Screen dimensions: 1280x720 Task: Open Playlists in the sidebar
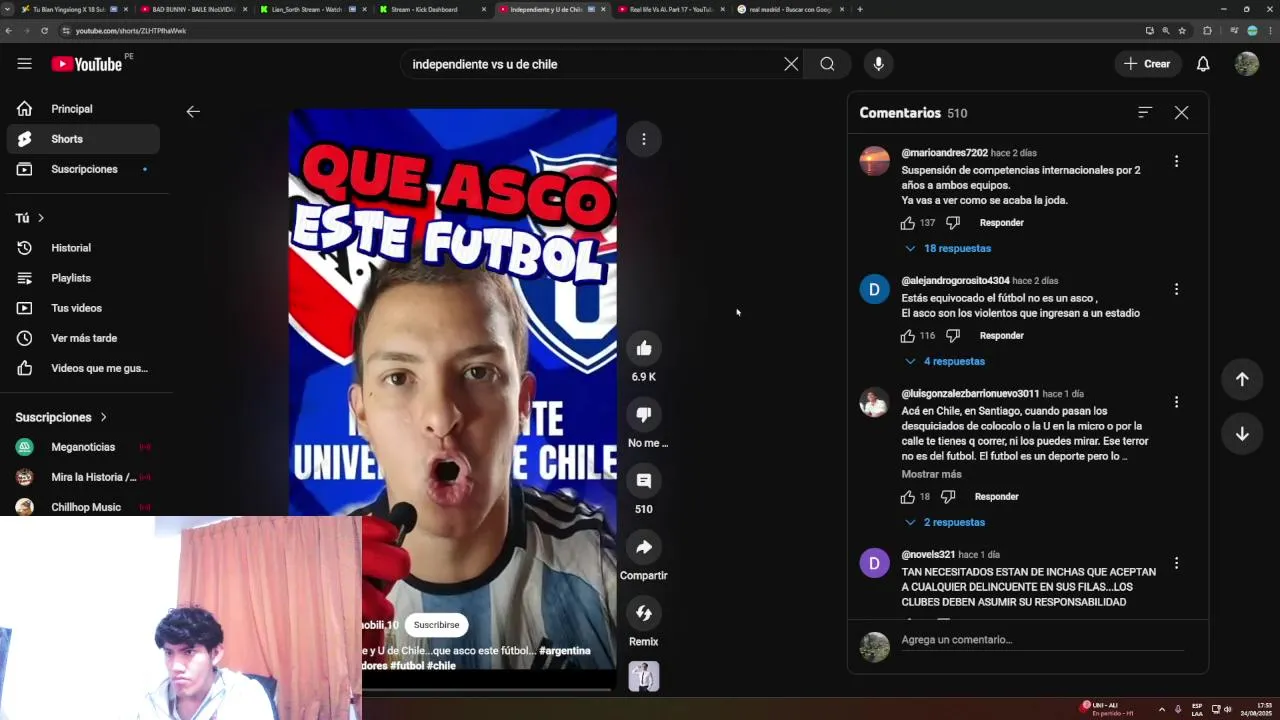point(83,278)
